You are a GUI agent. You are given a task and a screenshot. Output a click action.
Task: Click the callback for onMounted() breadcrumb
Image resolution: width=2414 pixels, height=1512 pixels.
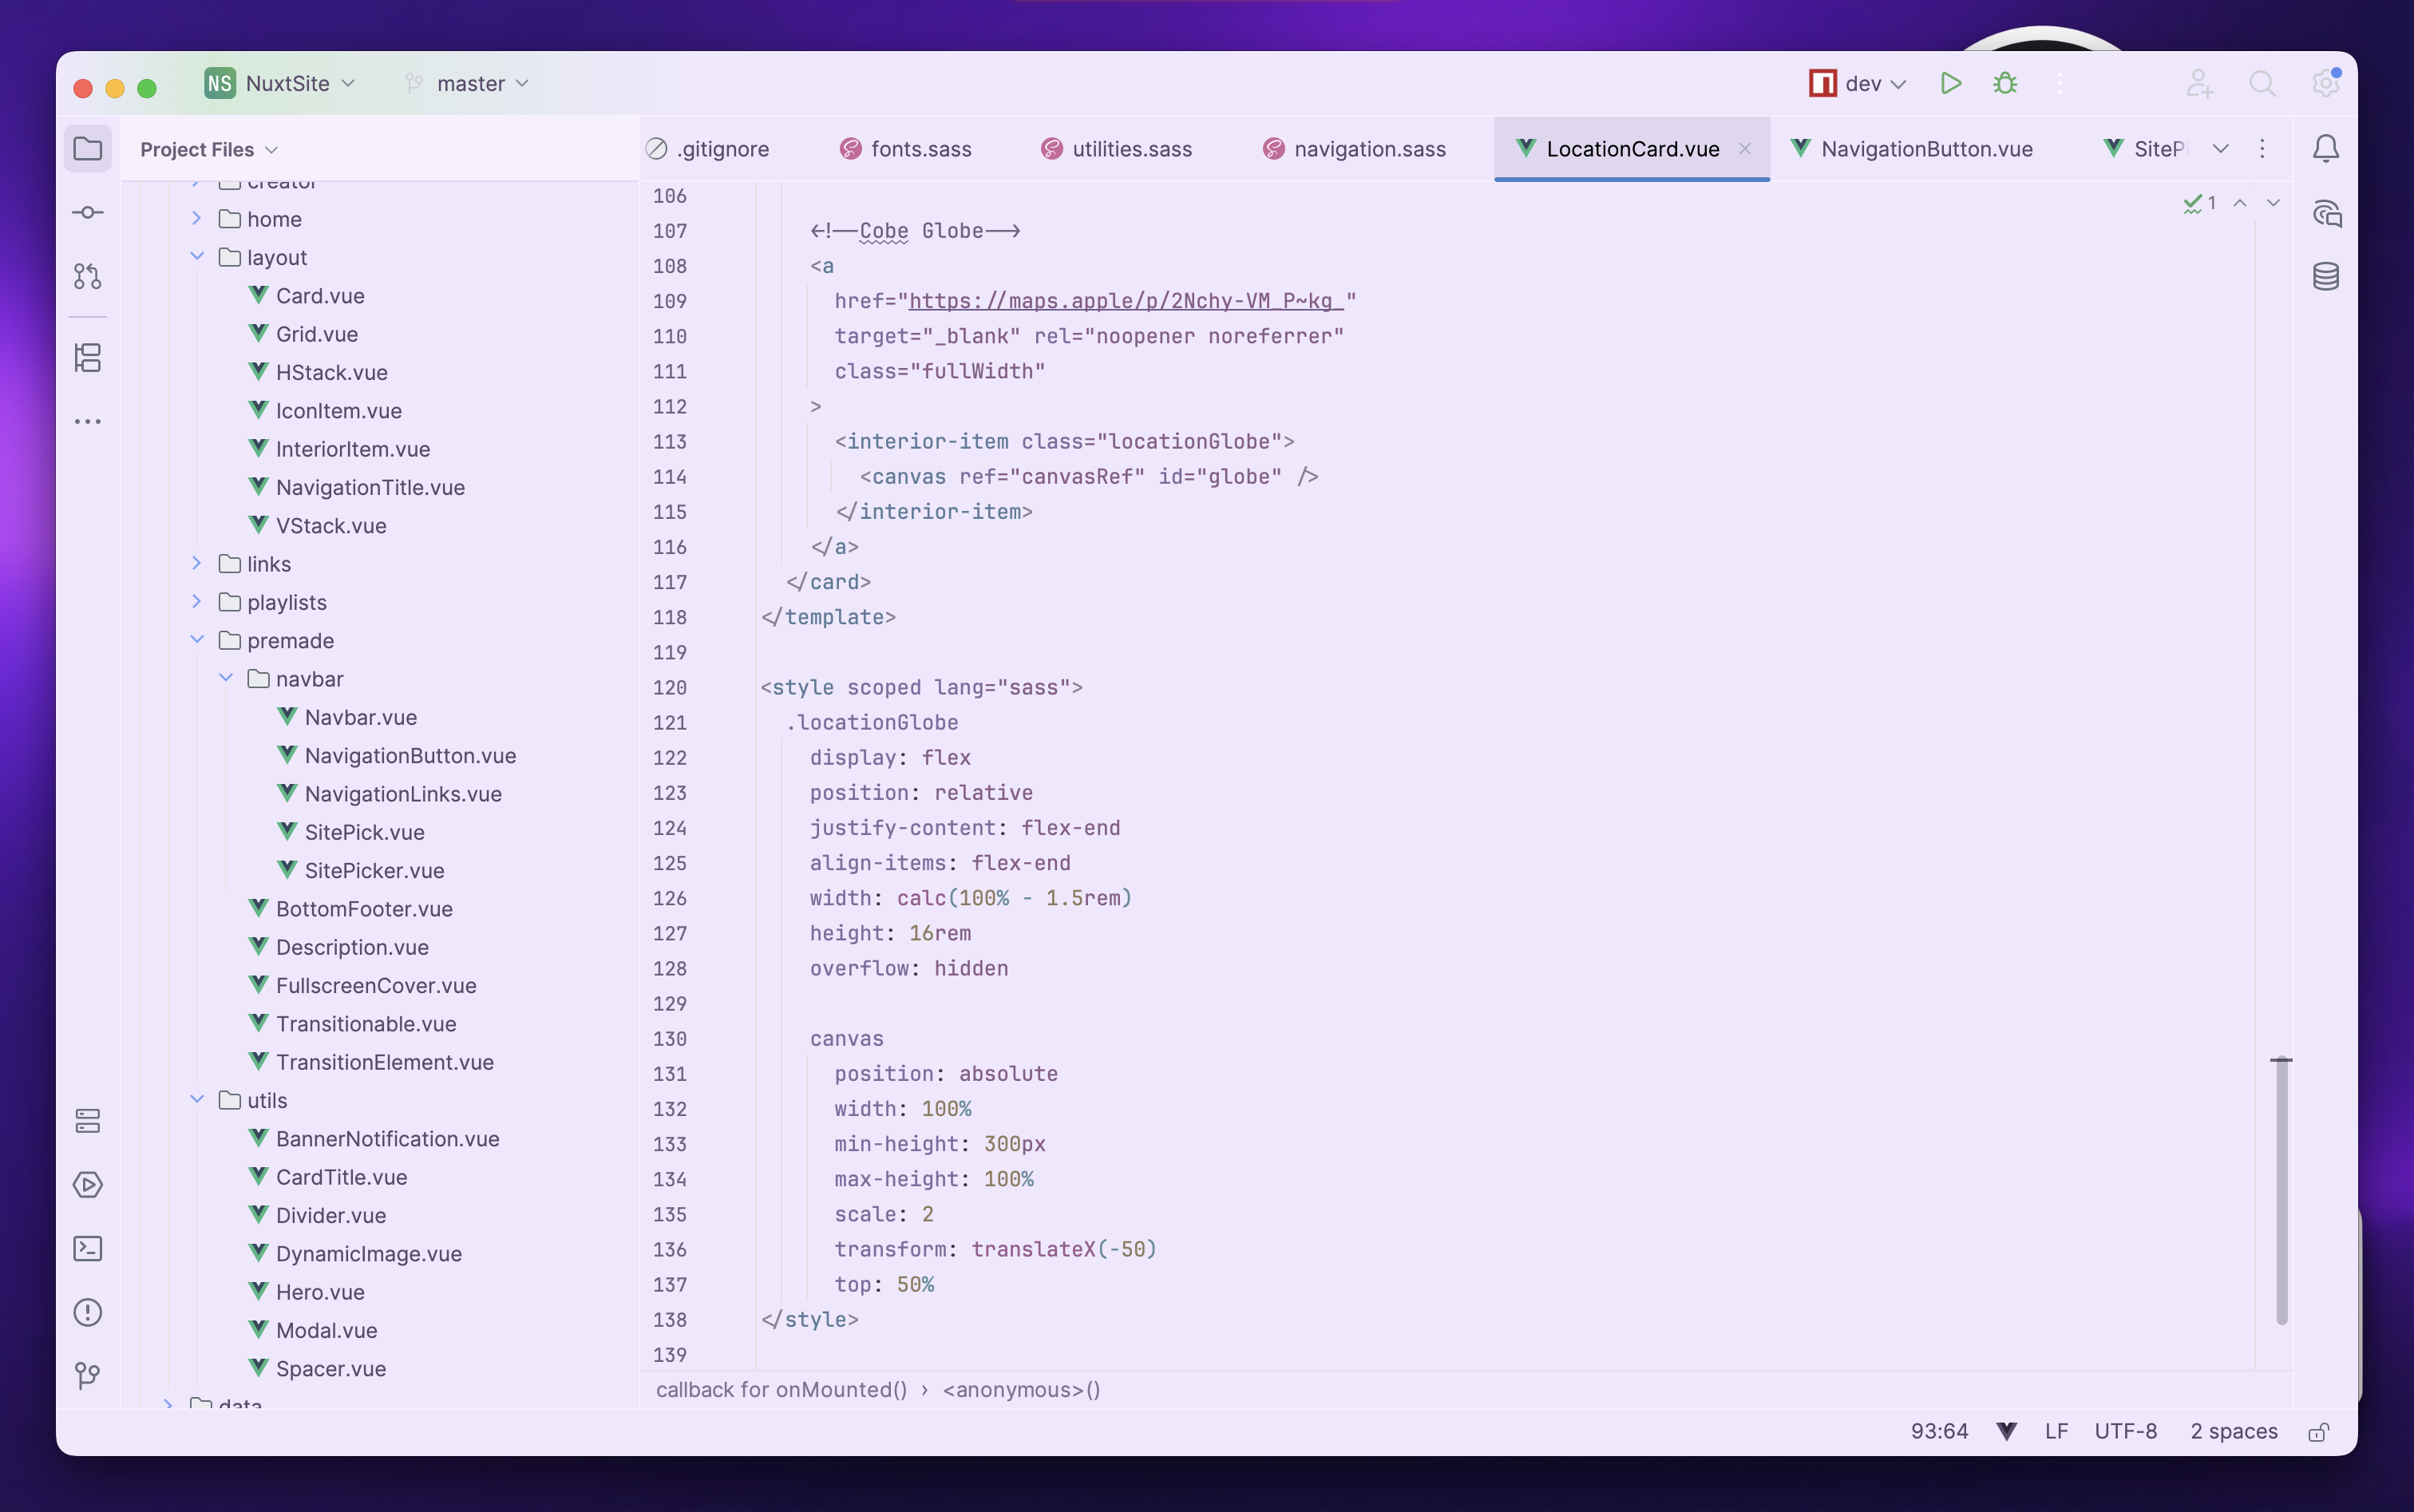click(781, 1389)
